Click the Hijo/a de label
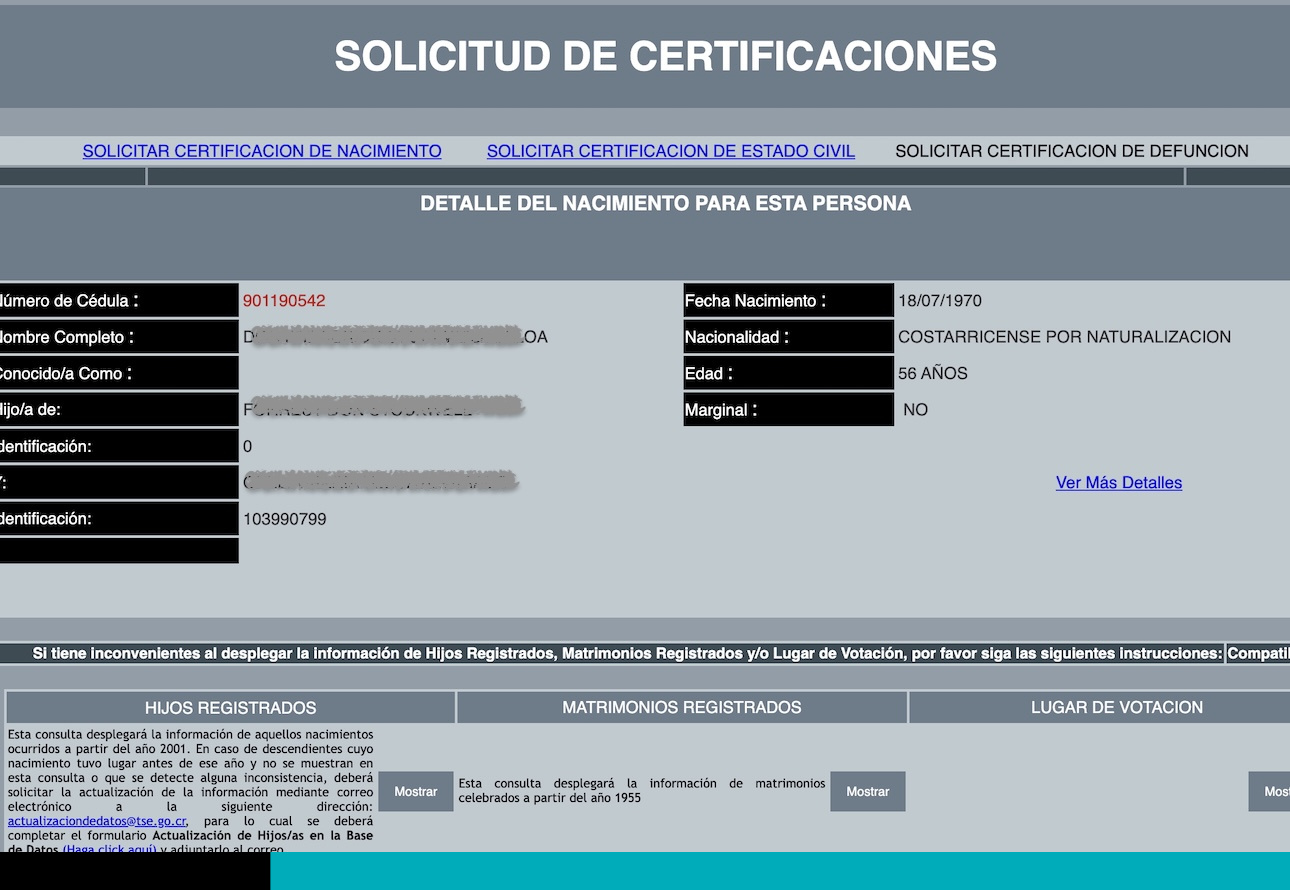This screenshot has width=1290, height=890. (x=119, y=409)
